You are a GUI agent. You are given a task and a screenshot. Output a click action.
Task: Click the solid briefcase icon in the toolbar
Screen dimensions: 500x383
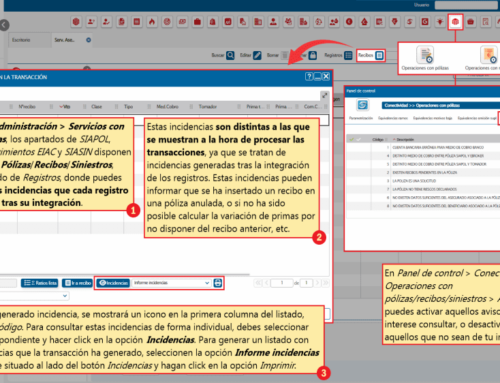197,22
